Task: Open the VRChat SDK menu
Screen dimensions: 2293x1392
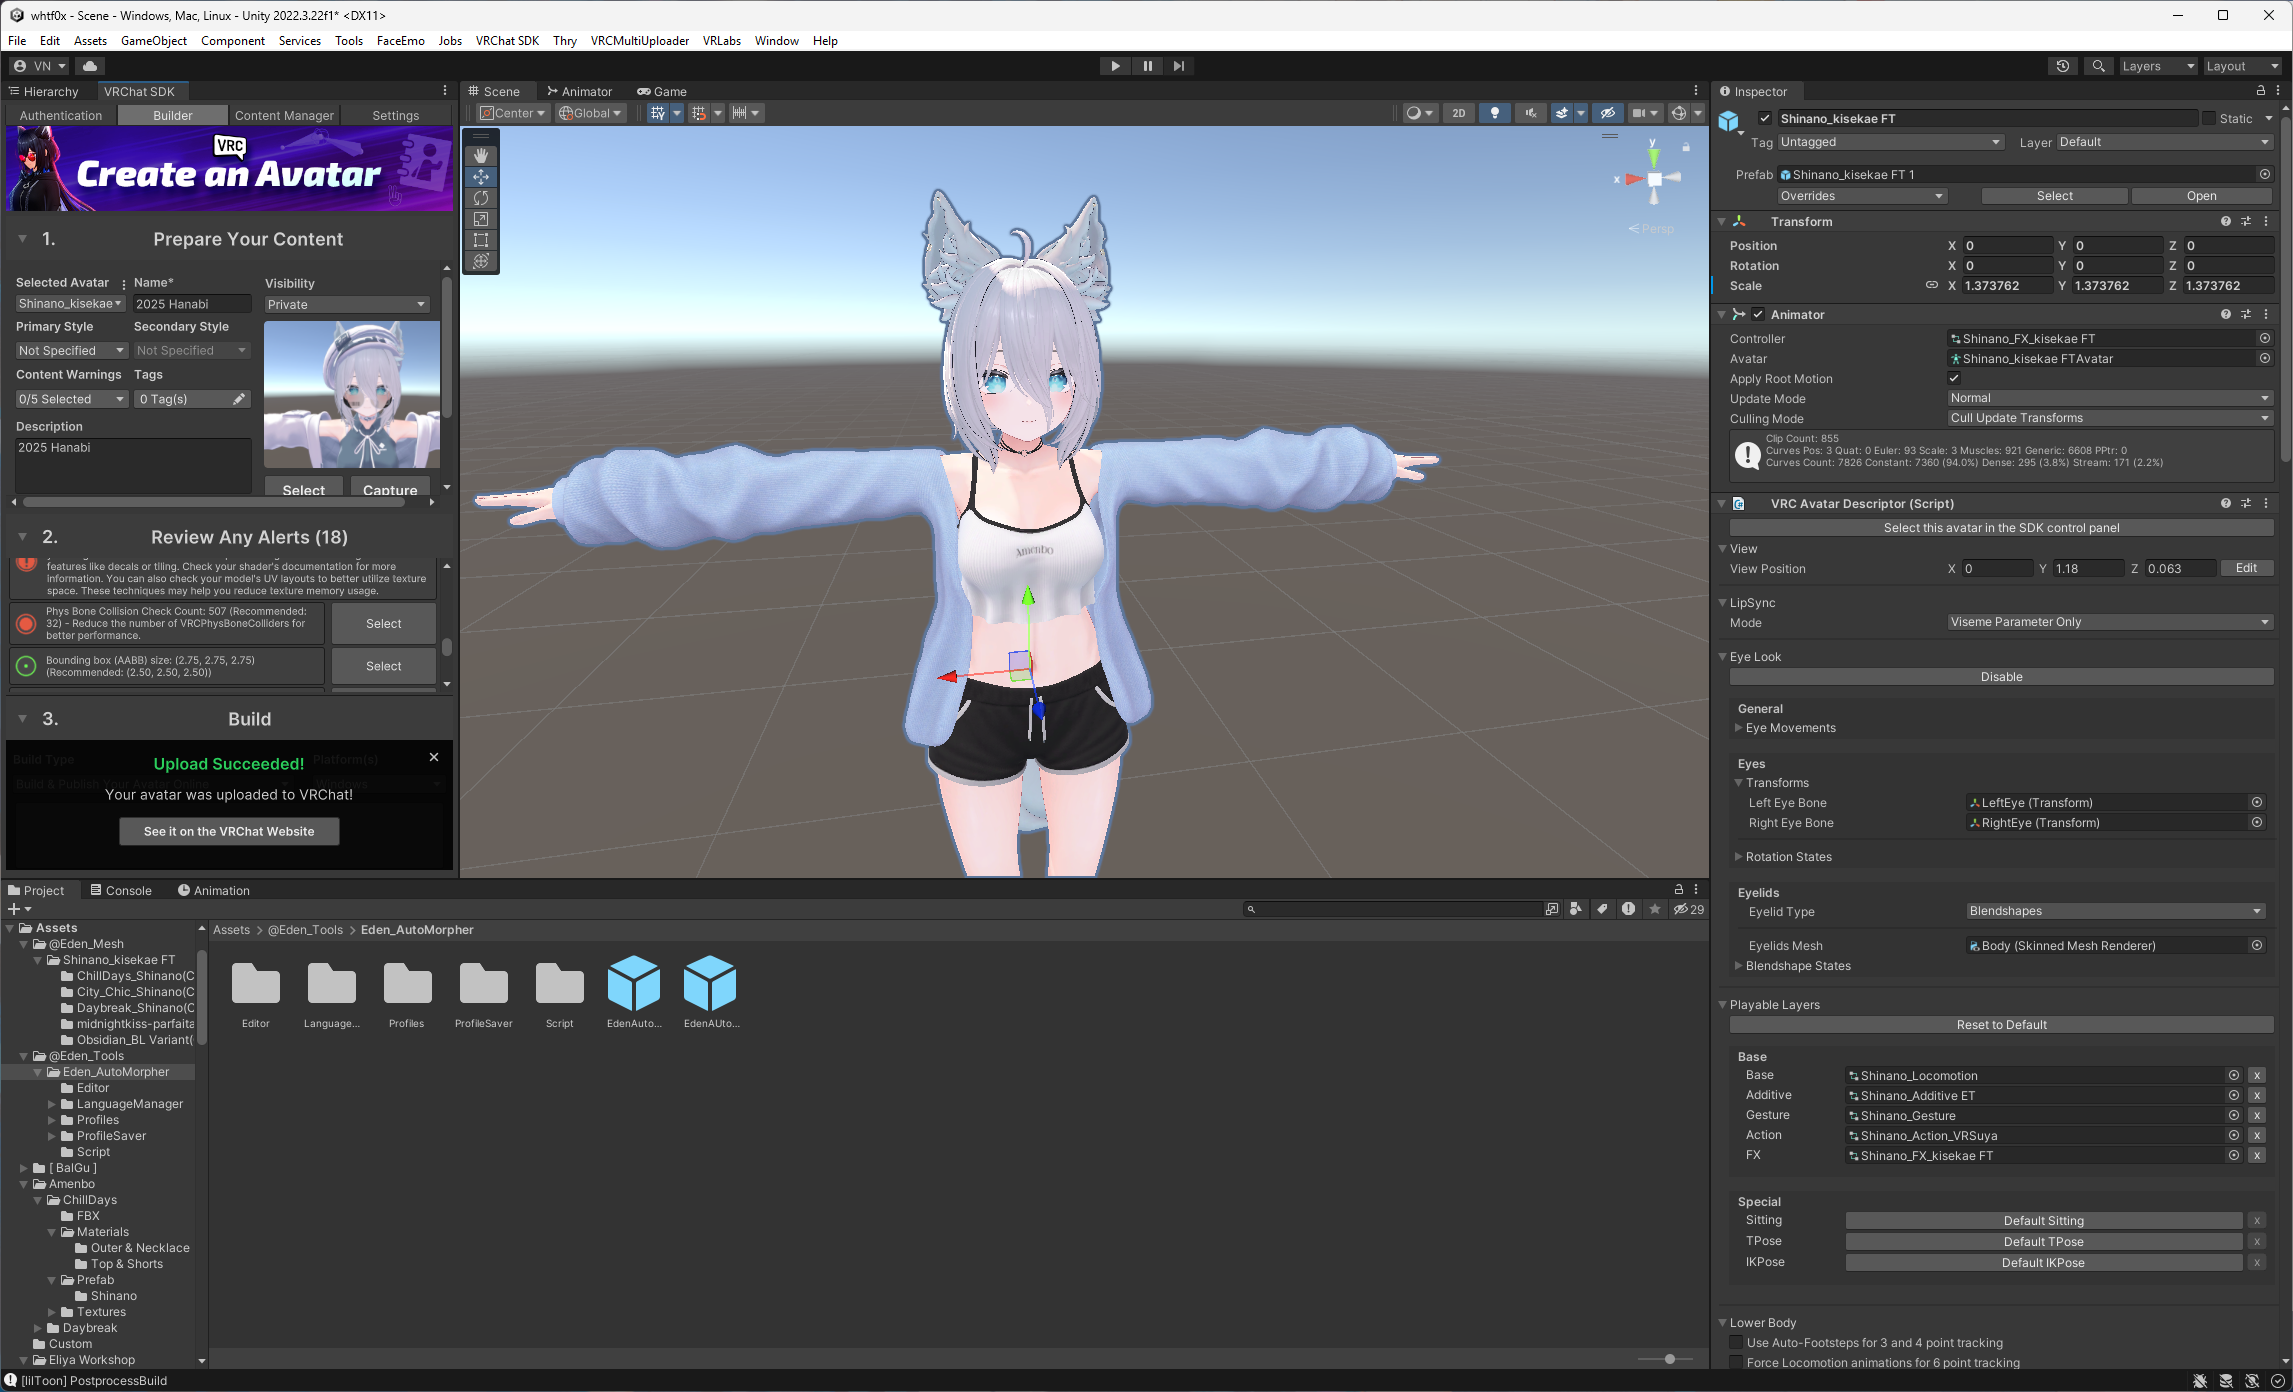Action: click(507, 41)
